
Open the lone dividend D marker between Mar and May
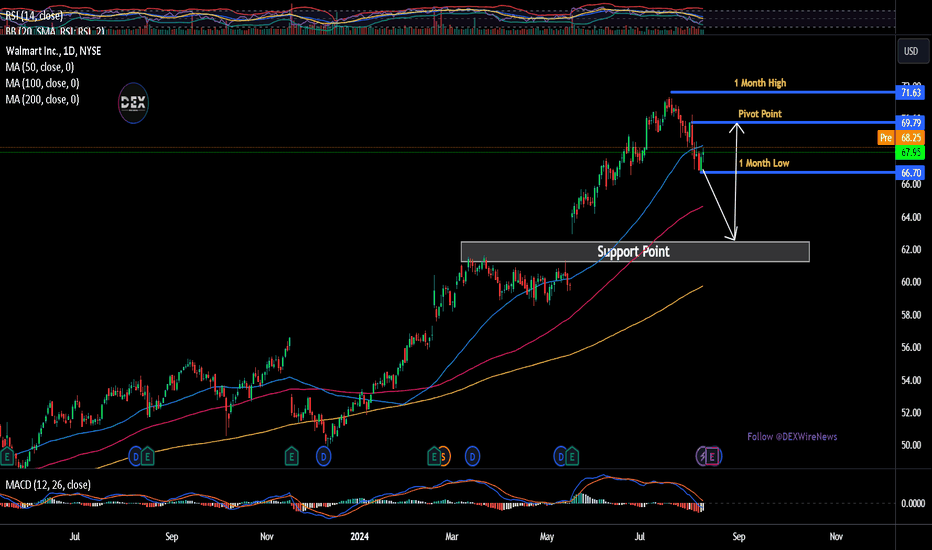[x=473, y=457]
